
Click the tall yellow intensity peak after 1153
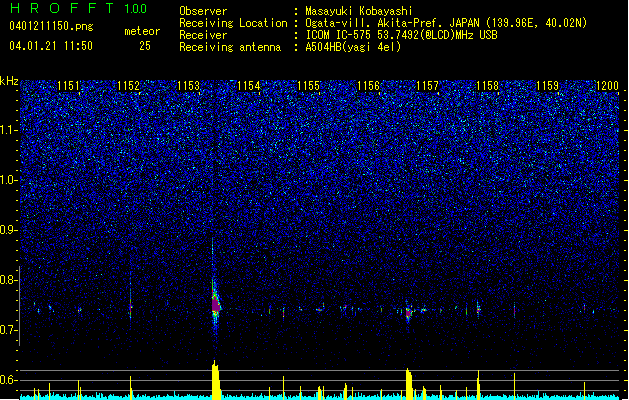[216, 380]
